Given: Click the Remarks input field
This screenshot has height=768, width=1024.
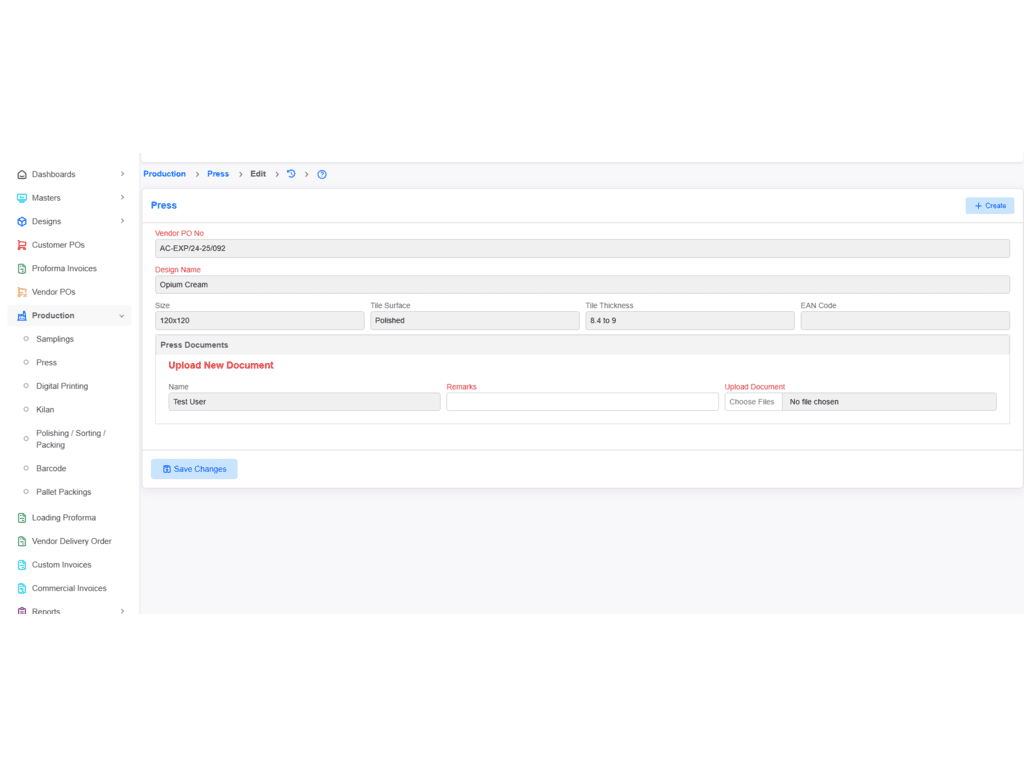Looking at the screenshot, I should 582,402.
